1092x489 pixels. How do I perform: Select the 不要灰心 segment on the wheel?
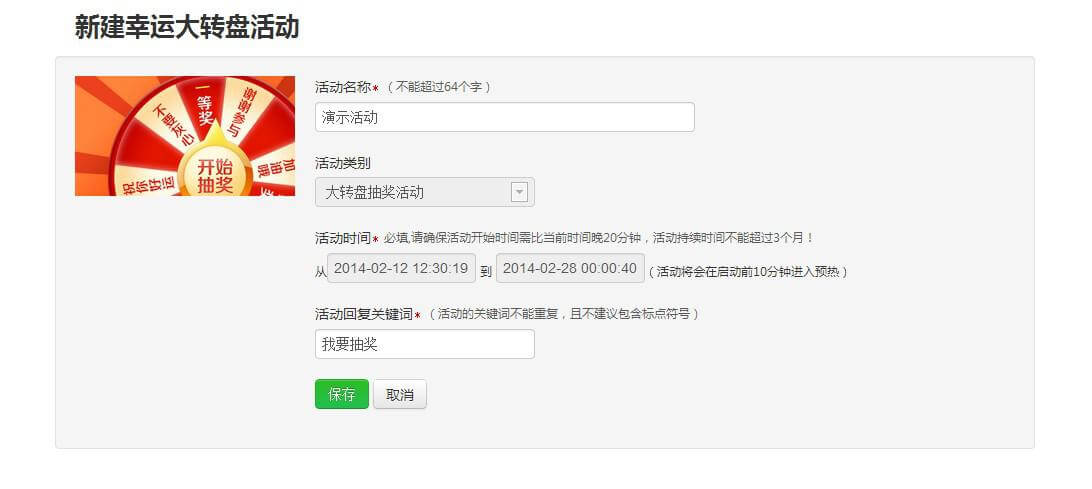coord(171,125)
